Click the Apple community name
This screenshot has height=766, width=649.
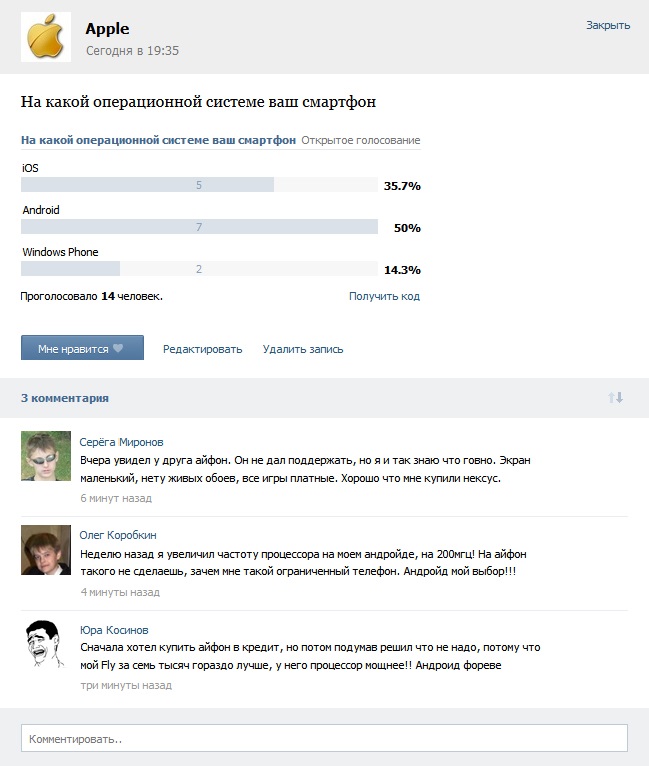point(107,29)
